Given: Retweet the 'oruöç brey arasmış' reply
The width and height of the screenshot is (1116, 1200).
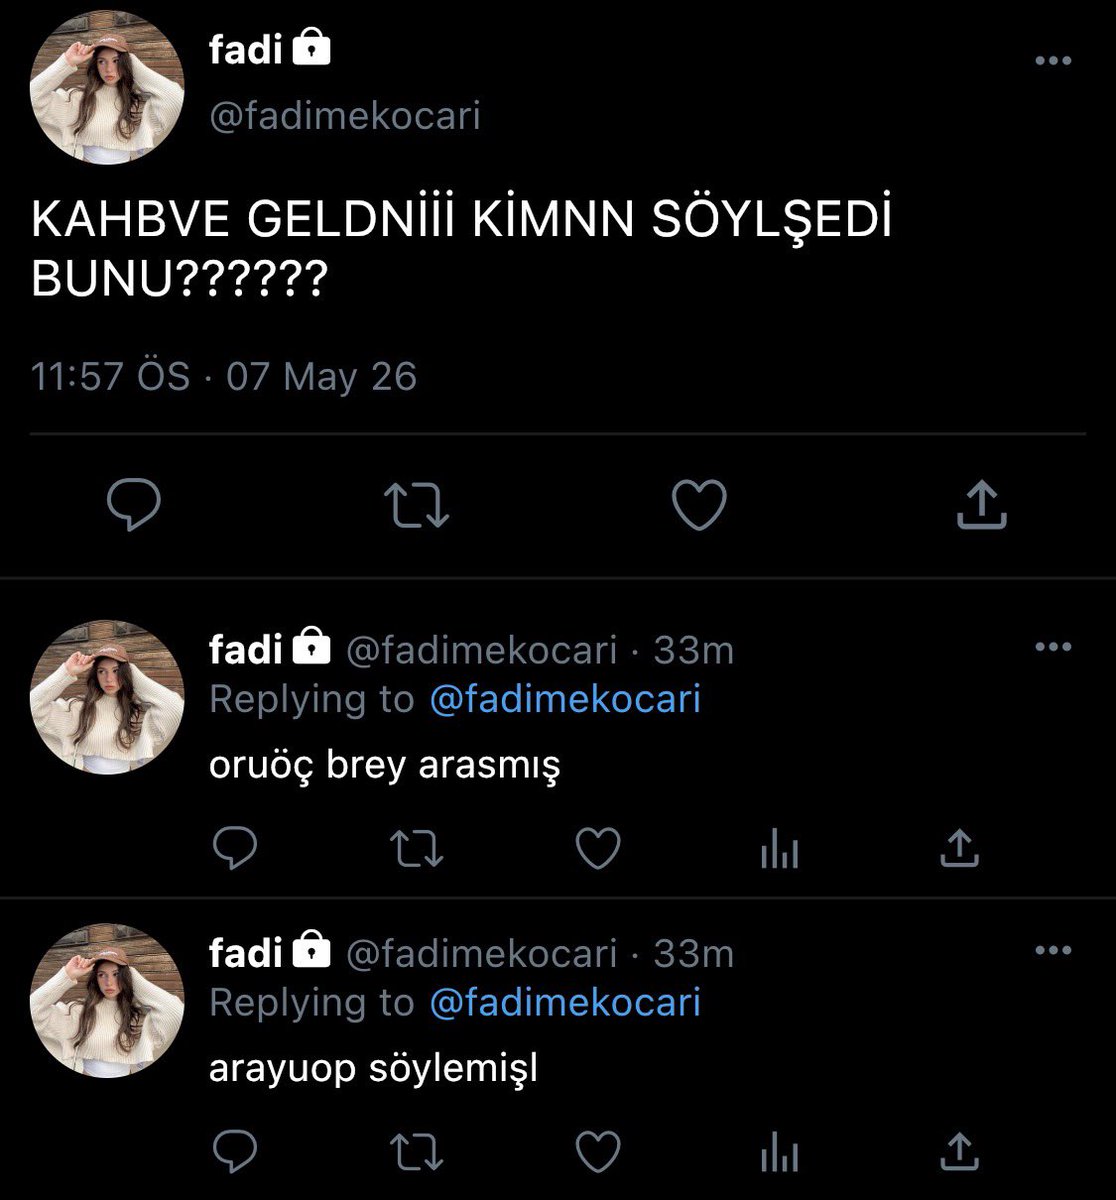Looking at the screenshot, I should coord(417,849).
